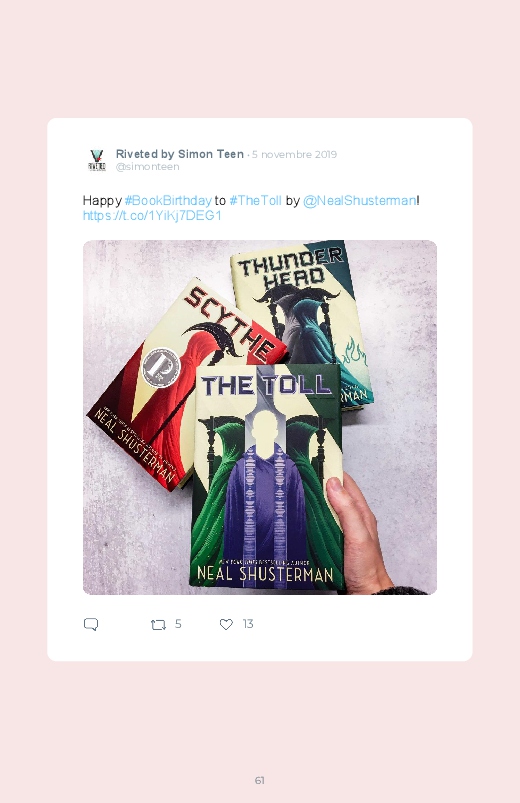
Task: Open the #BookBirthday hashtag
Action: tap(168, 200)
